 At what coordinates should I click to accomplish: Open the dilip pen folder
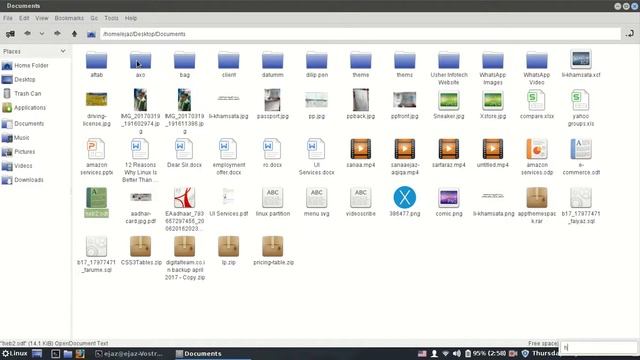317,64
